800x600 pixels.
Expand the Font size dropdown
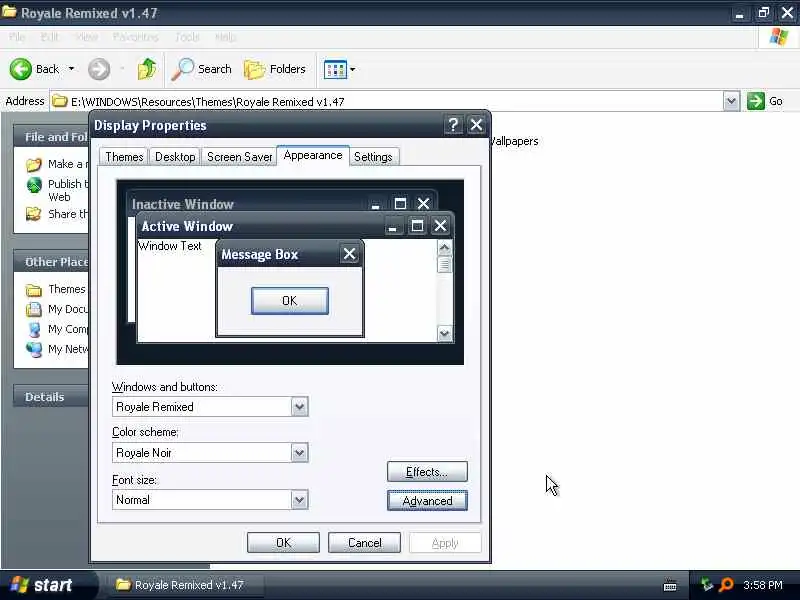coord(299,499)
